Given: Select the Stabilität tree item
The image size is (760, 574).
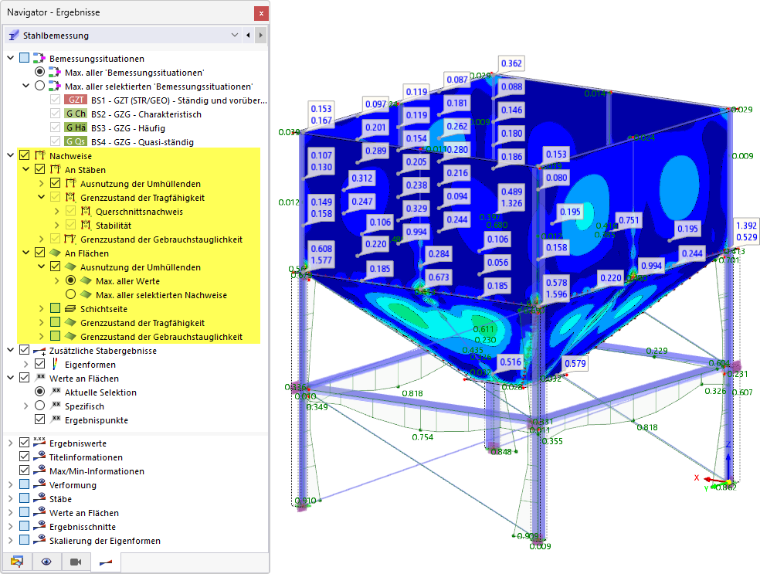Looking at the screenshot, I should (x=113, y=225).
